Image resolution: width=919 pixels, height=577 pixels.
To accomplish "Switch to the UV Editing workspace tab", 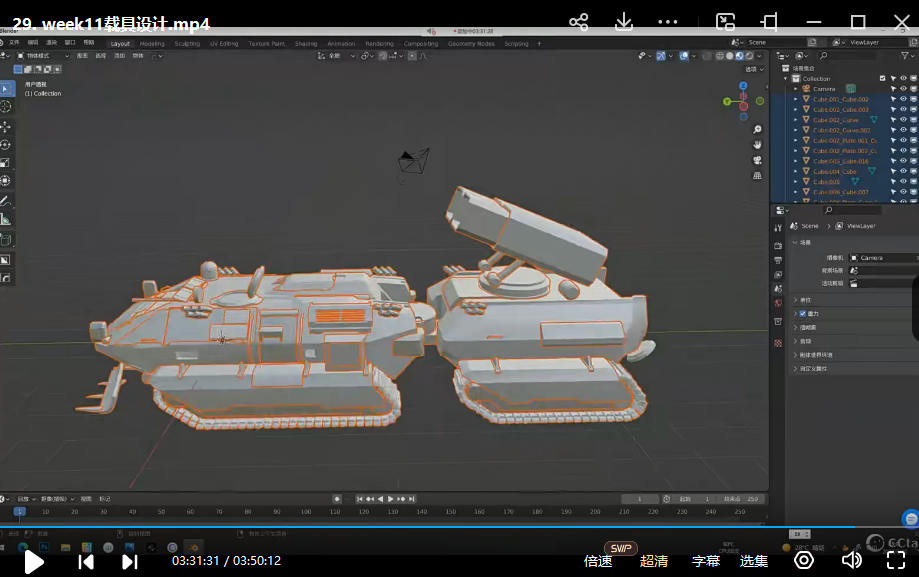I will point(222,44).
